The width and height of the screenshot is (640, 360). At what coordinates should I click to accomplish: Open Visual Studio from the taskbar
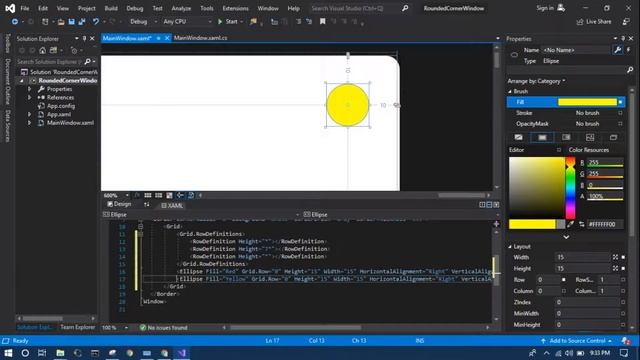(182, 353)
